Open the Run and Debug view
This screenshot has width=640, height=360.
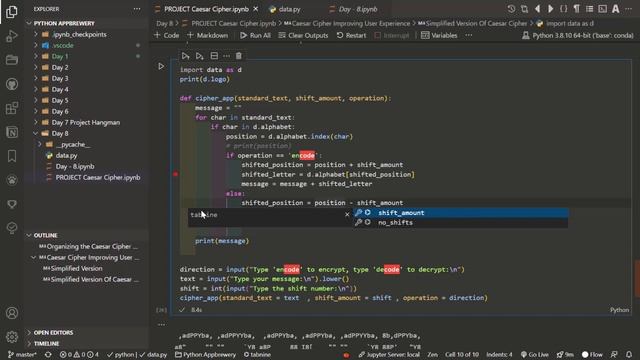point(12,36)
